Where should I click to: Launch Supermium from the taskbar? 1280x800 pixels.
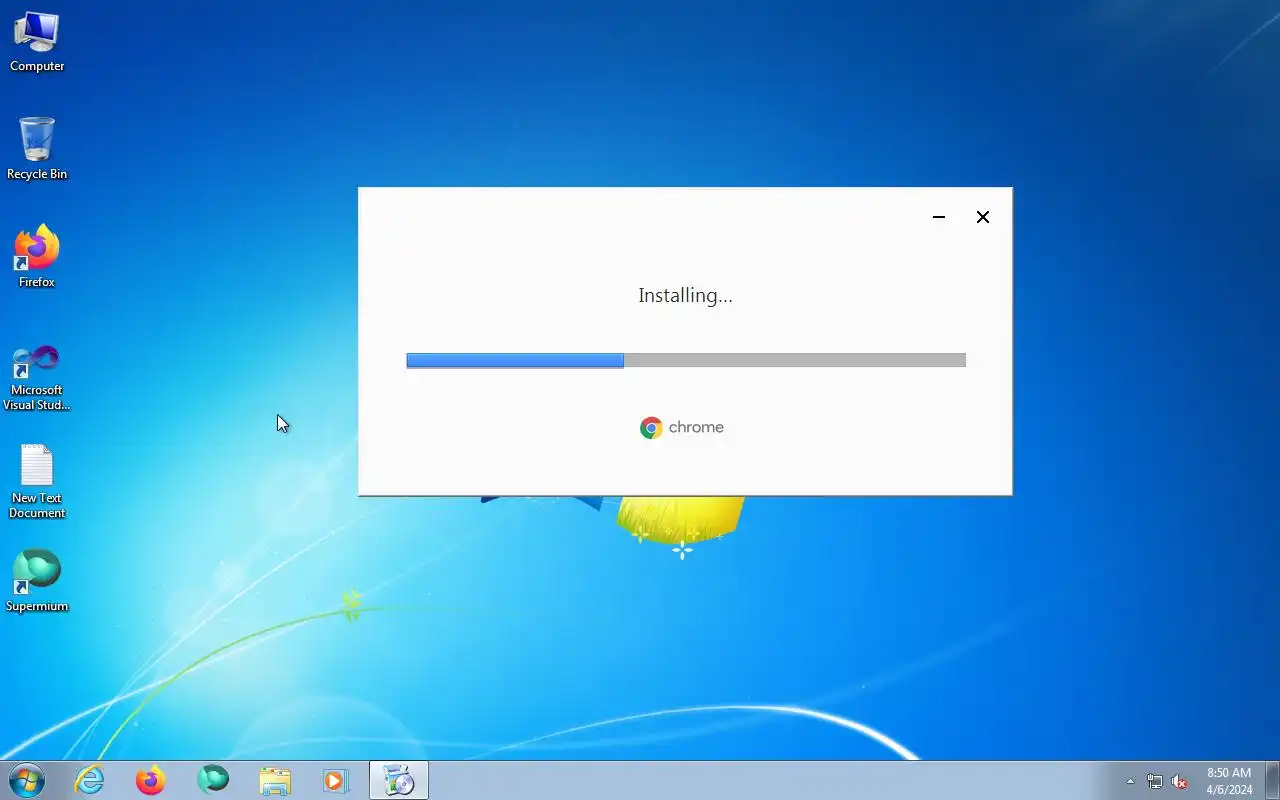213,780
